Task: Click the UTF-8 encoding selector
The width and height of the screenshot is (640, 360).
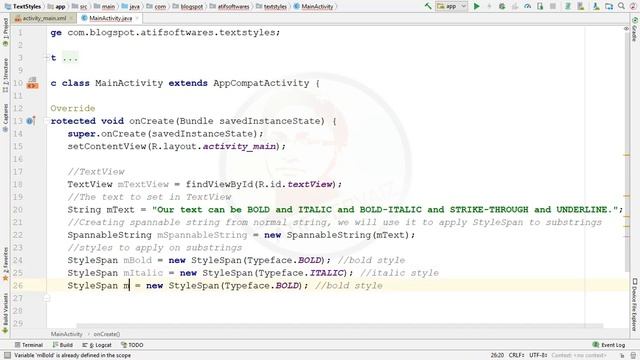Action: 538,356
